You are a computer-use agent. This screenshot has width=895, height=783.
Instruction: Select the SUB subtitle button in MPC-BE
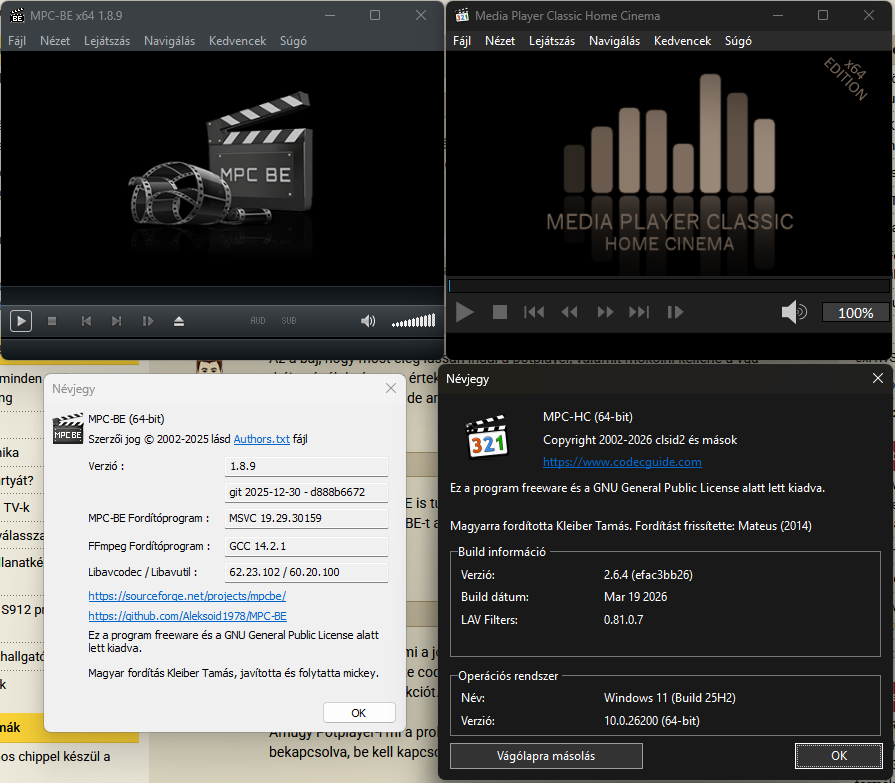289,321
